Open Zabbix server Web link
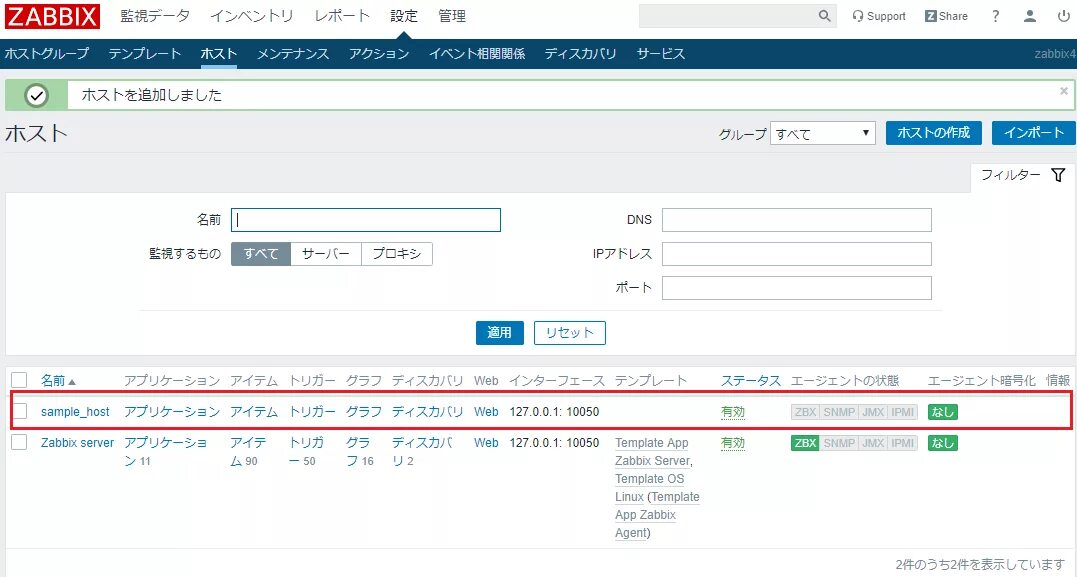 pos(486,442)
